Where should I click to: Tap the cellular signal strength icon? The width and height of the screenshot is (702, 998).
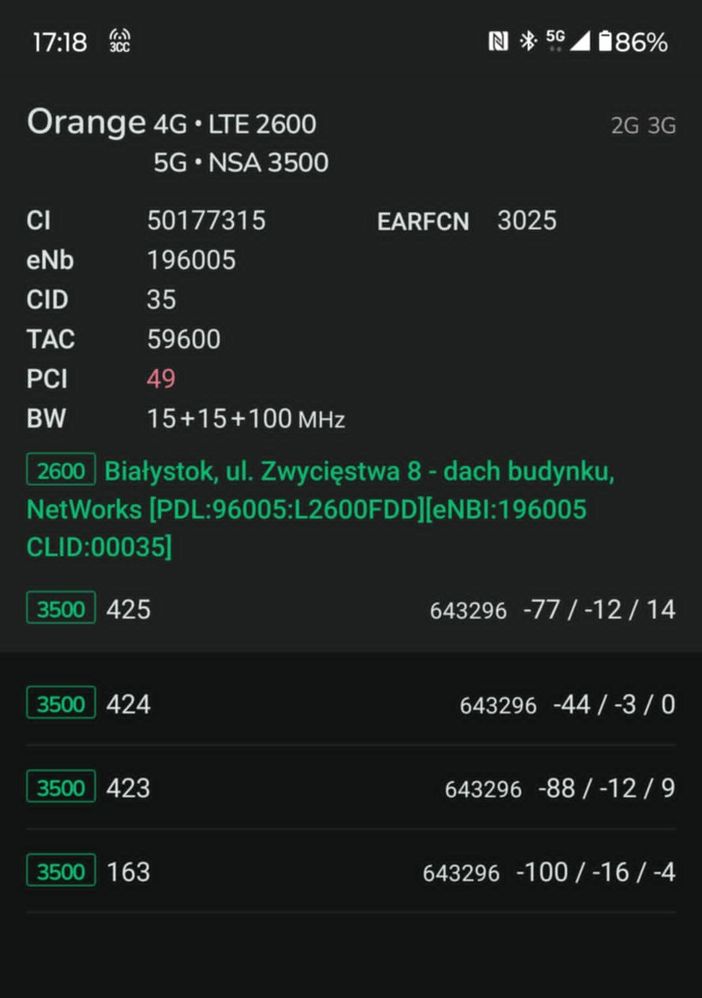(x=581, y=42)
